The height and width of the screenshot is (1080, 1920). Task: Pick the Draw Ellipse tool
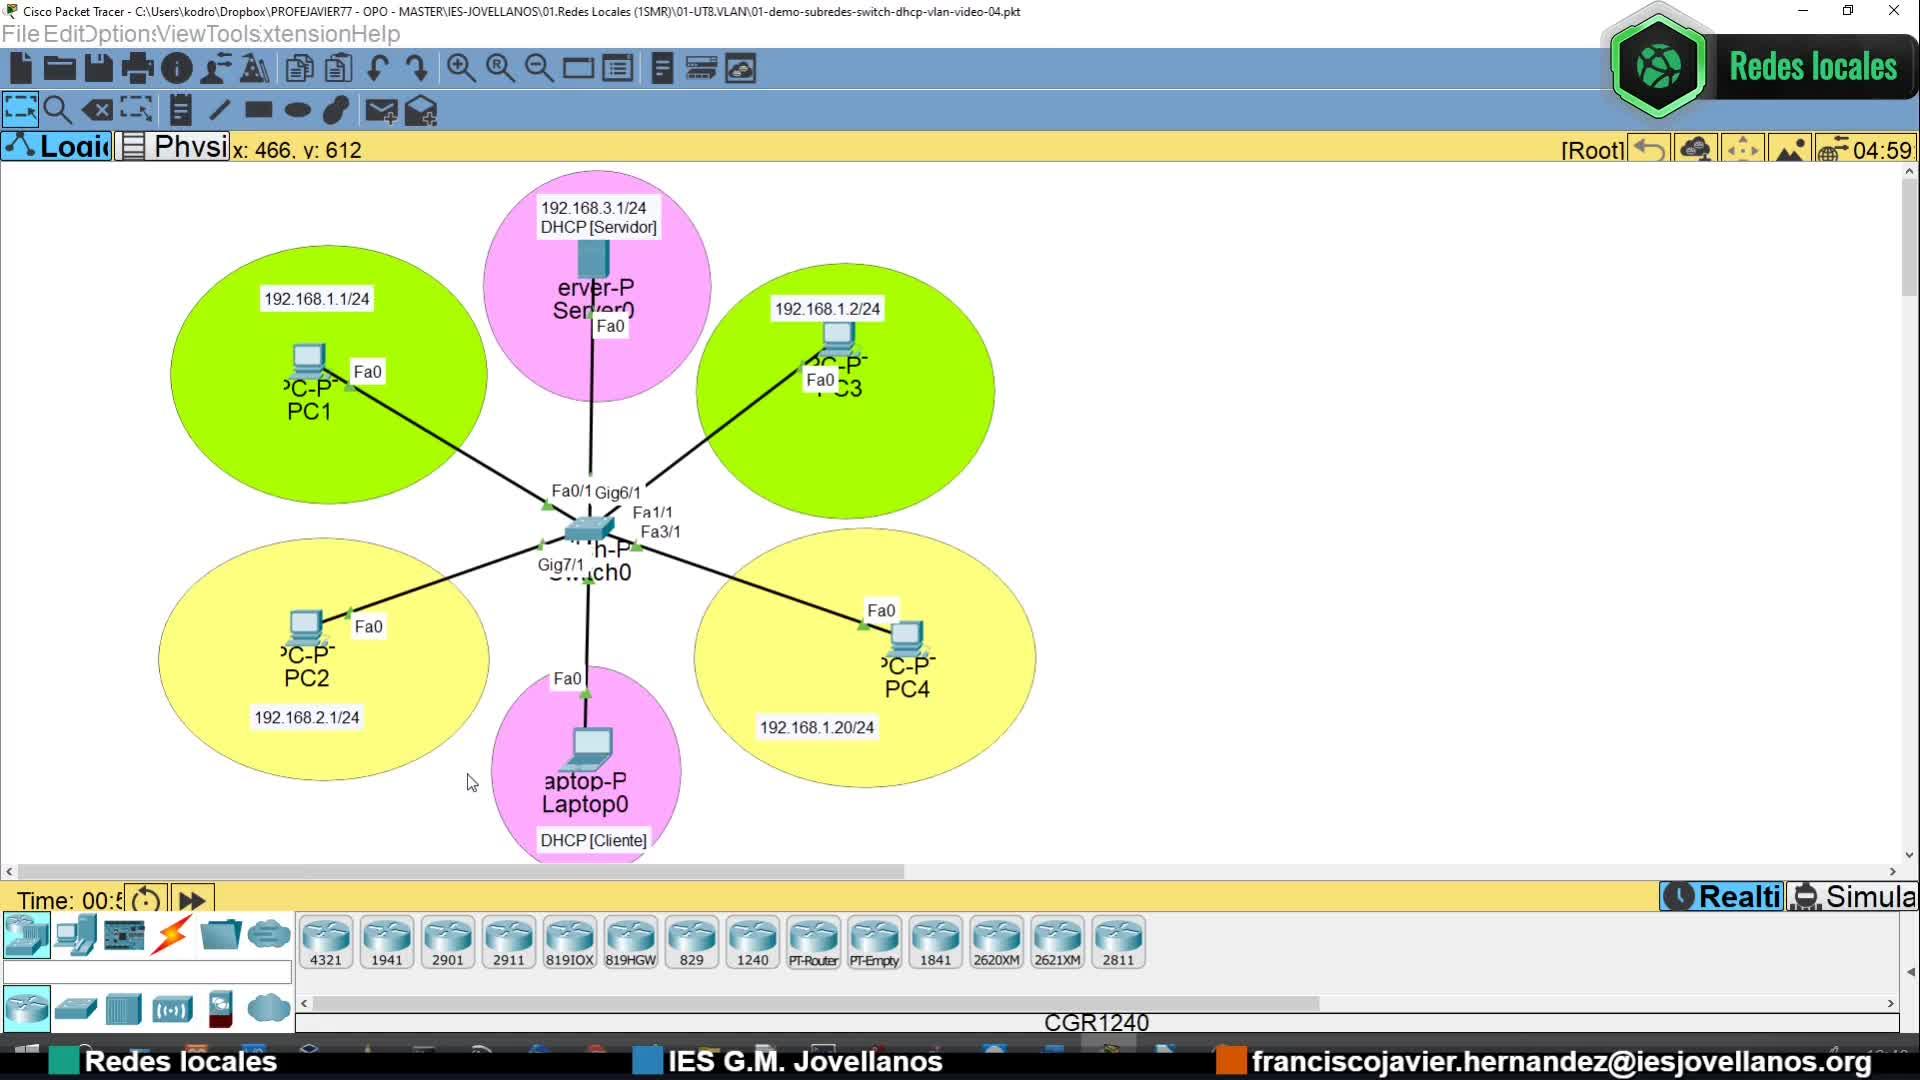tap(297, 110)
